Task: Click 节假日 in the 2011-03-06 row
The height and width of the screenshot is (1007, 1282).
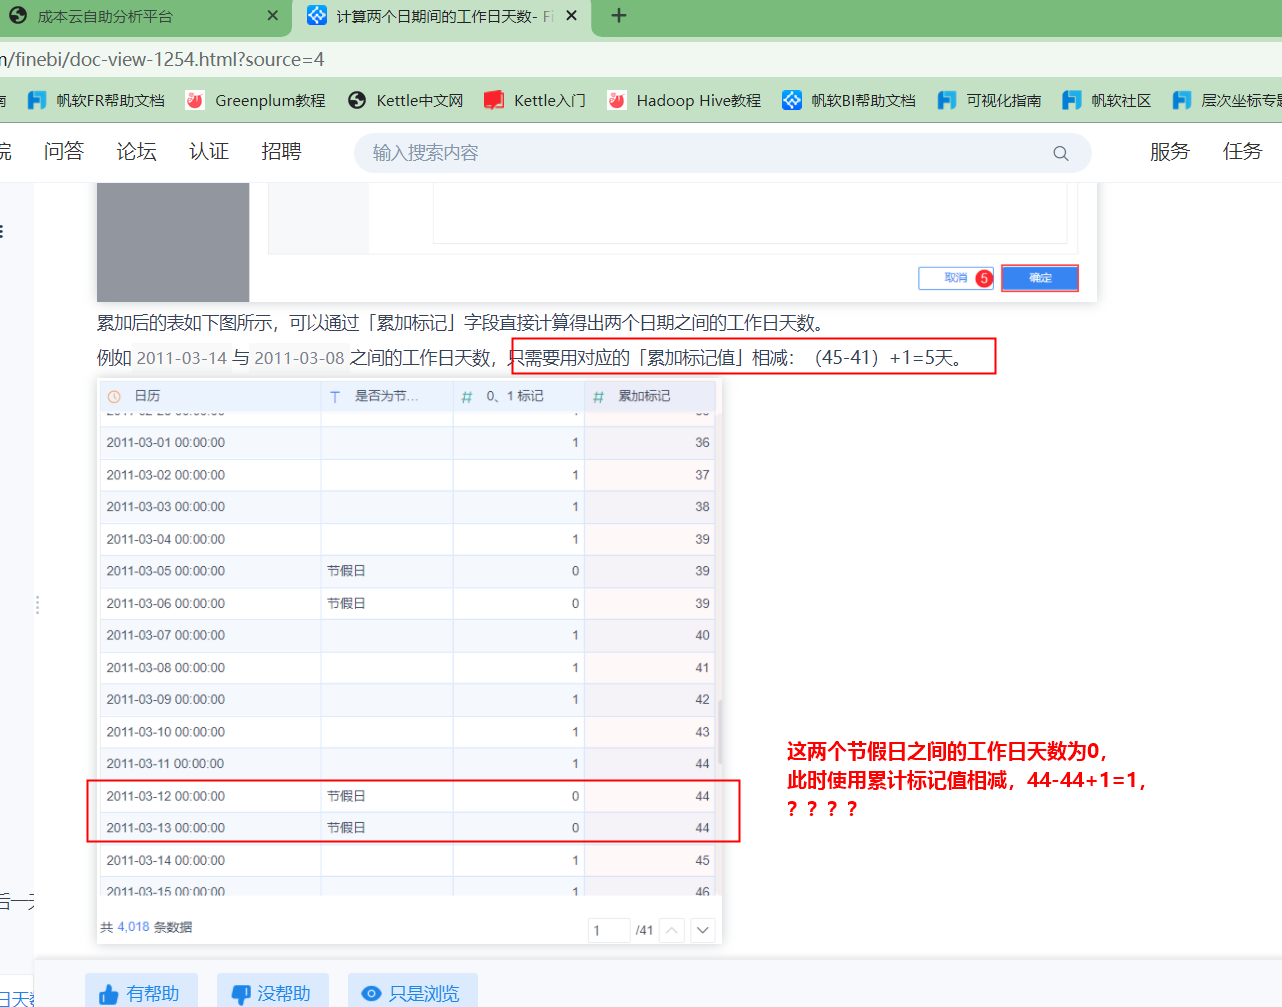Action: pyautogui.click(x=346, y=603)
